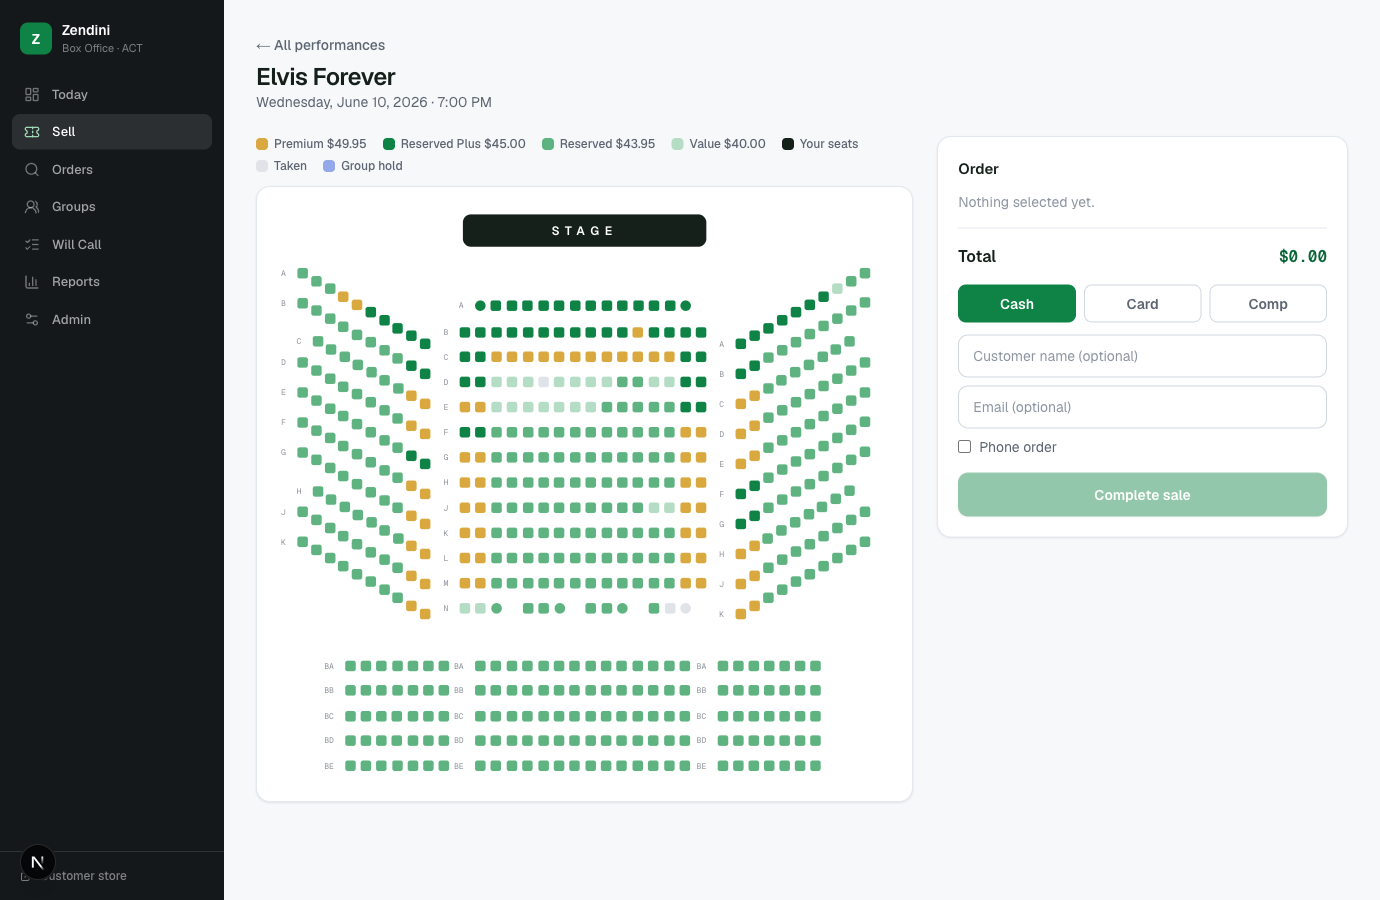Choose Cash payment method
The image size is (1380, 900).
[x=1017, y=304]
